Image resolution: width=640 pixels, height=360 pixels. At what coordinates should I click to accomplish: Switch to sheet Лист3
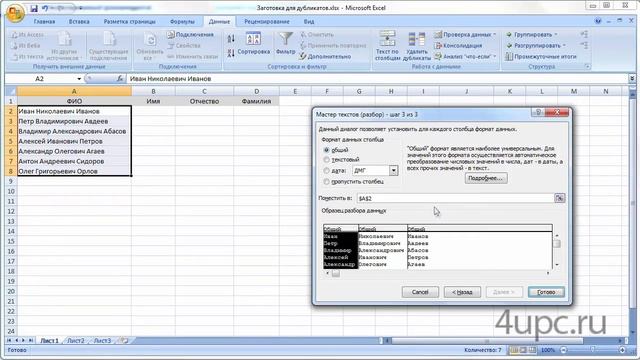click(102, 340)
